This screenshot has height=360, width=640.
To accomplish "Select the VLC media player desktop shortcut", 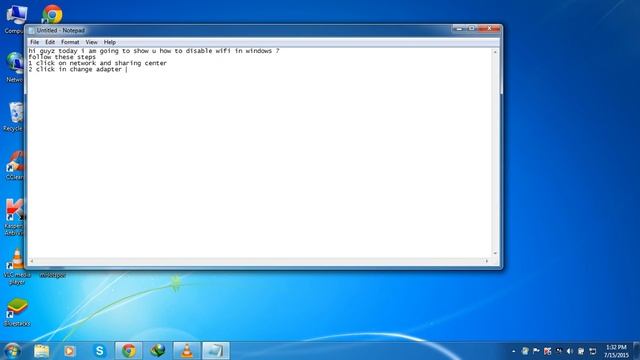I will pos(16,267).
